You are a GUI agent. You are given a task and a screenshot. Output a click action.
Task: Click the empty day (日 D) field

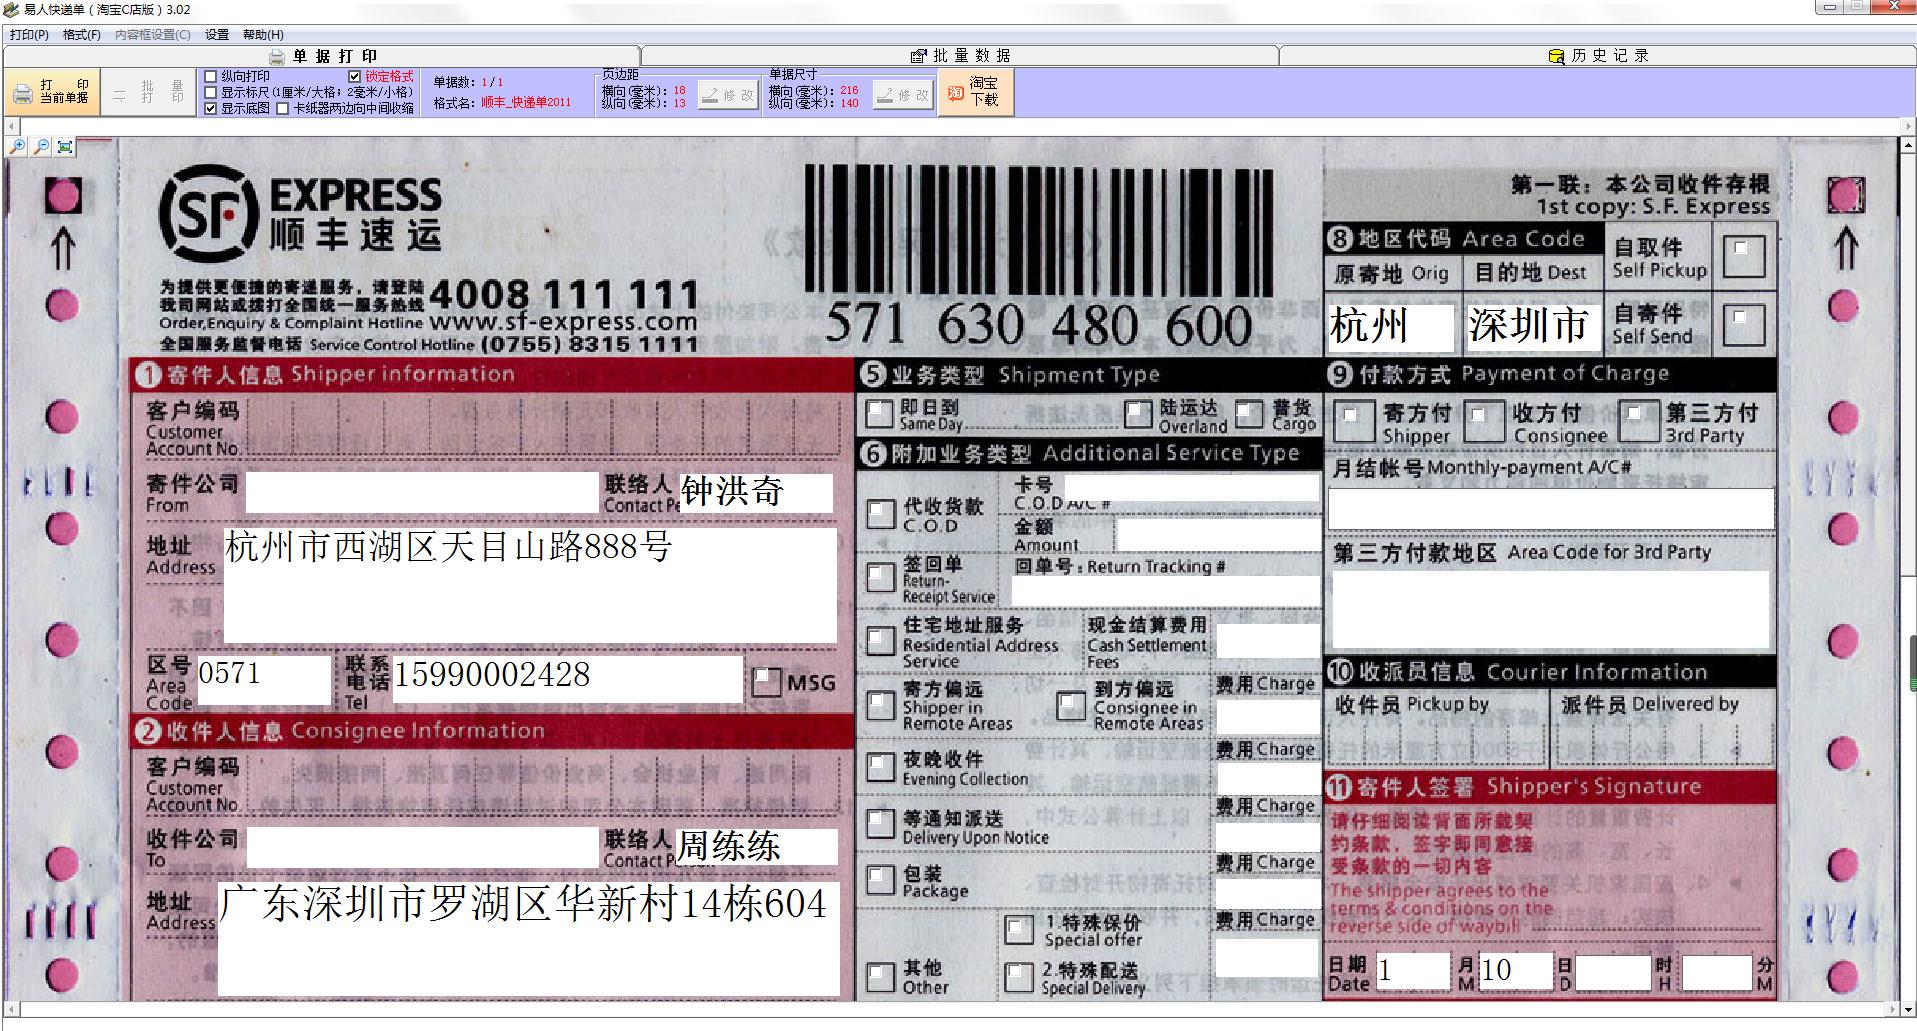tap(1614, 972)
